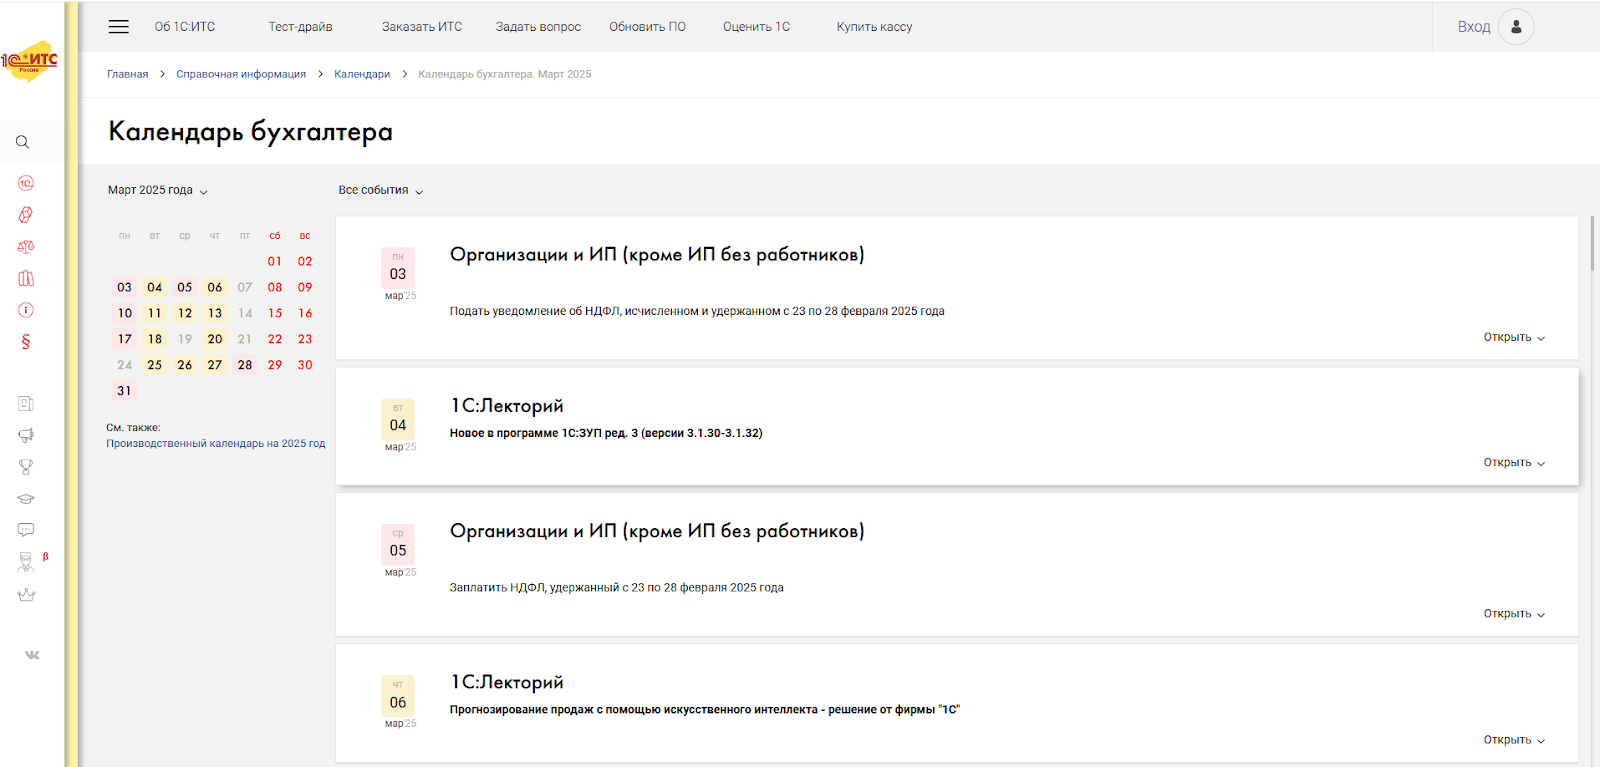This screenshot has height=767, width=1600.
Task: Open the scales legal icon in sidebar
Action: 26,247
